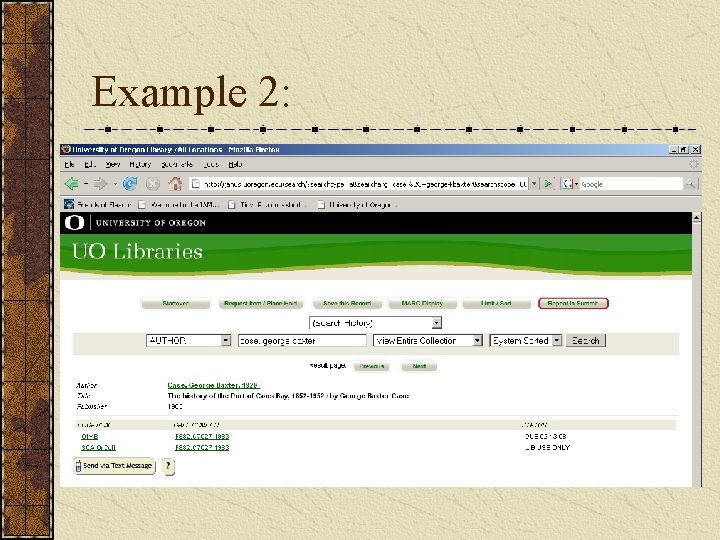The height and width of the screenshot is (540, 720).
Task: Open the University of Oregon bookmark
Action: pos(358,204)
